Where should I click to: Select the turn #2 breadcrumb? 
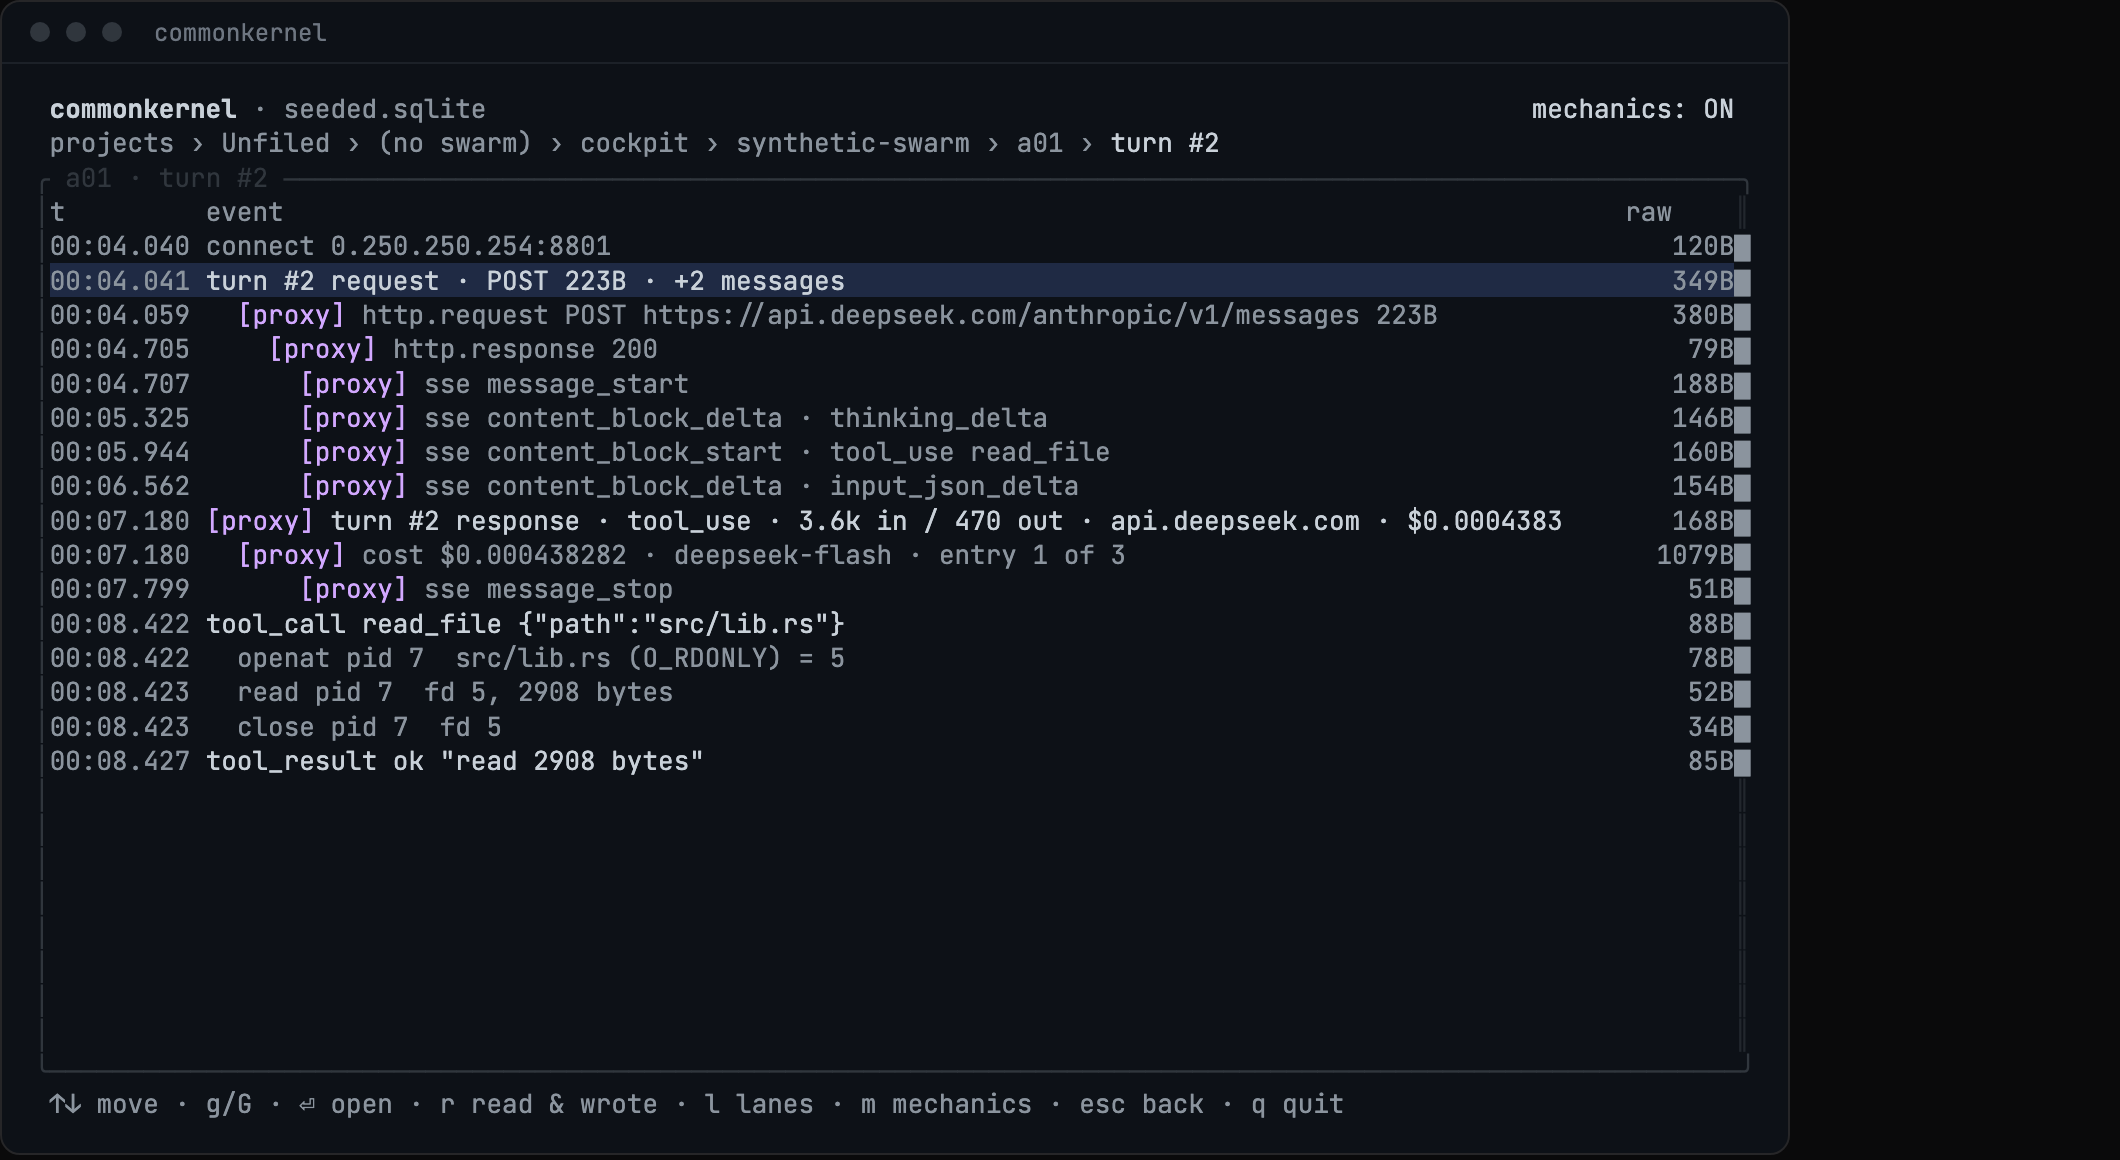click(x=1165, y=143)
